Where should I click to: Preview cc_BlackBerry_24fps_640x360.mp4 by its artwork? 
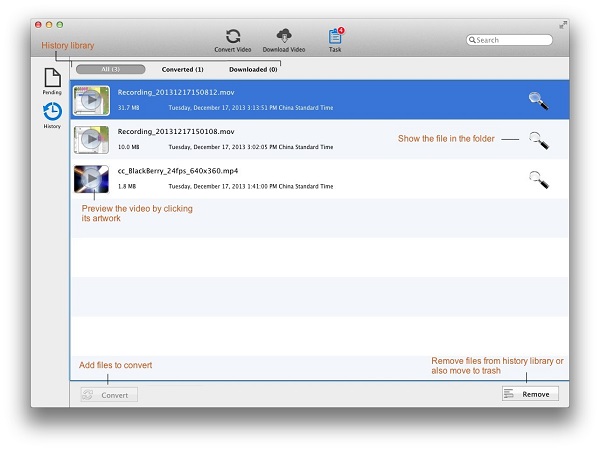click(x=91, y=179)
